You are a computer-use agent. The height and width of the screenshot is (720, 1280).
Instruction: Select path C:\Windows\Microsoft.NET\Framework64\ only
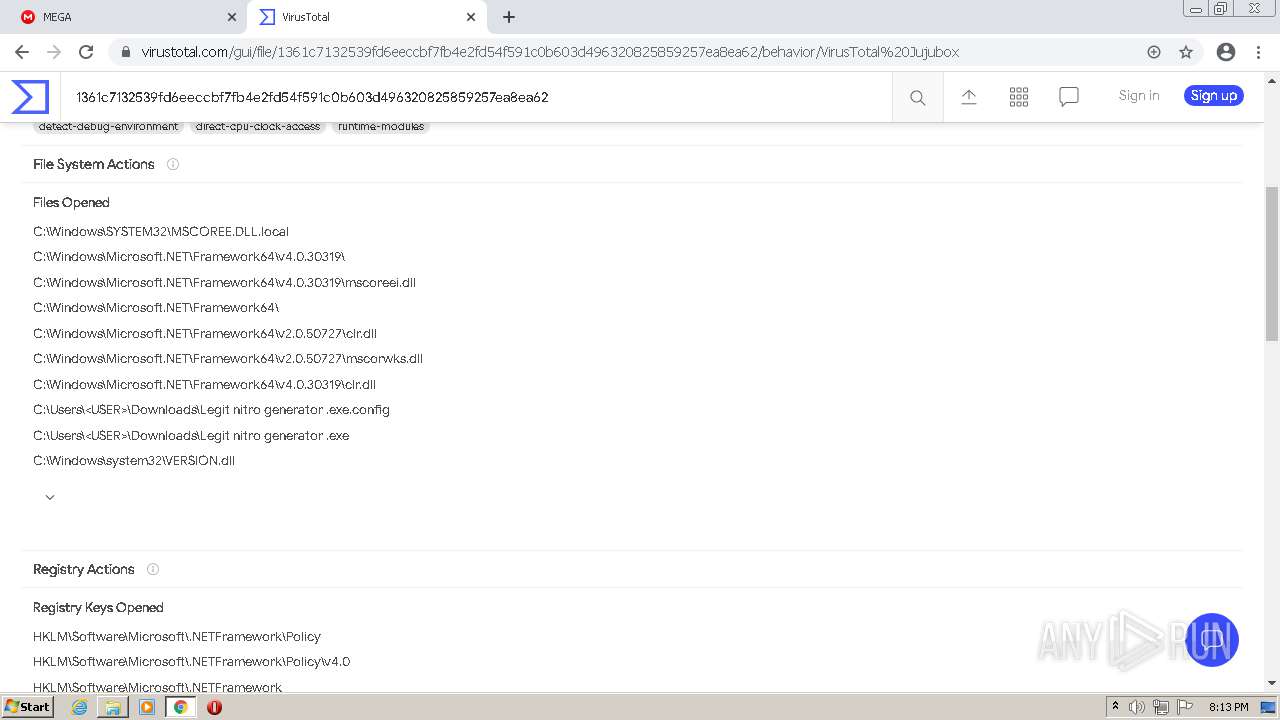(156, 307)
